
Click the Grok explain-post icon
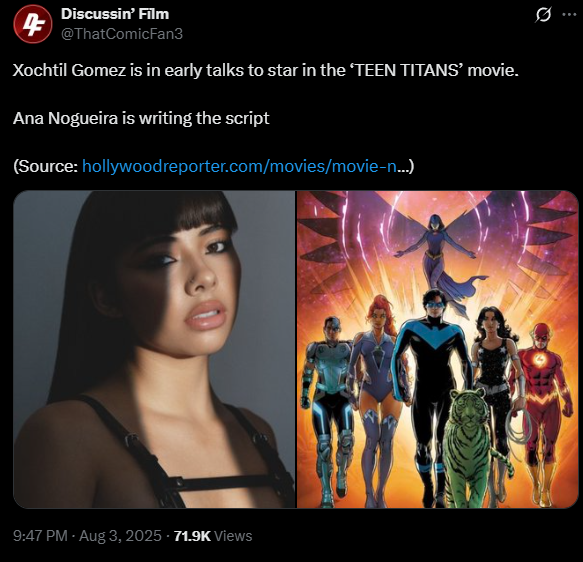pyautogui.click(x=543, y=15)
